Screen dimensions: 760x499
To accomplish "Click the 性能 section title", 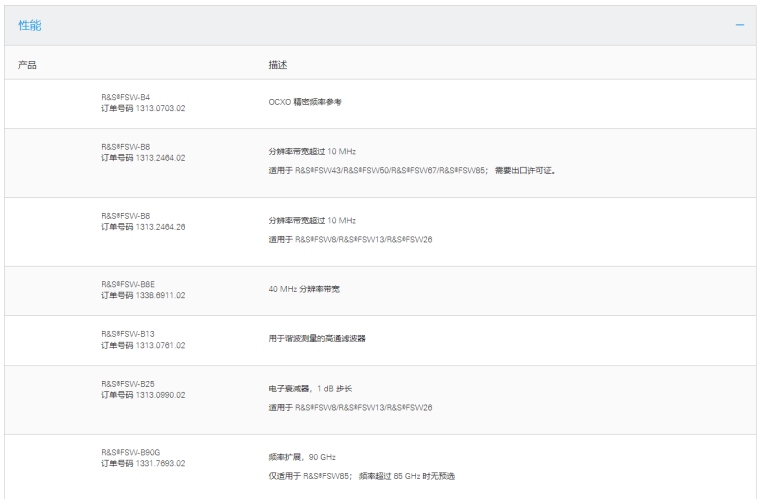I will [x=30, y=25].
